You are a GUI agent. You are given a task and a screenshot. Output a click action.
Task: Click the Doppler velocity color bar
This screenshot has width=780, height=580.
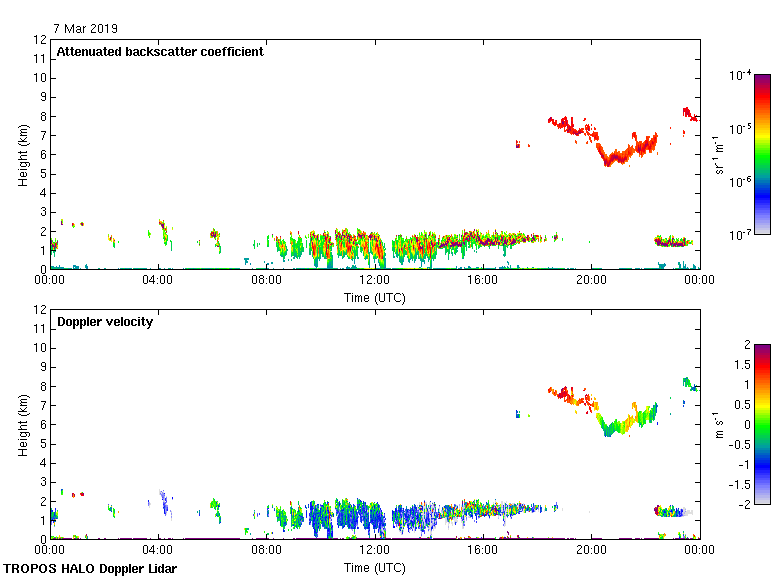(x=762, y=423)
